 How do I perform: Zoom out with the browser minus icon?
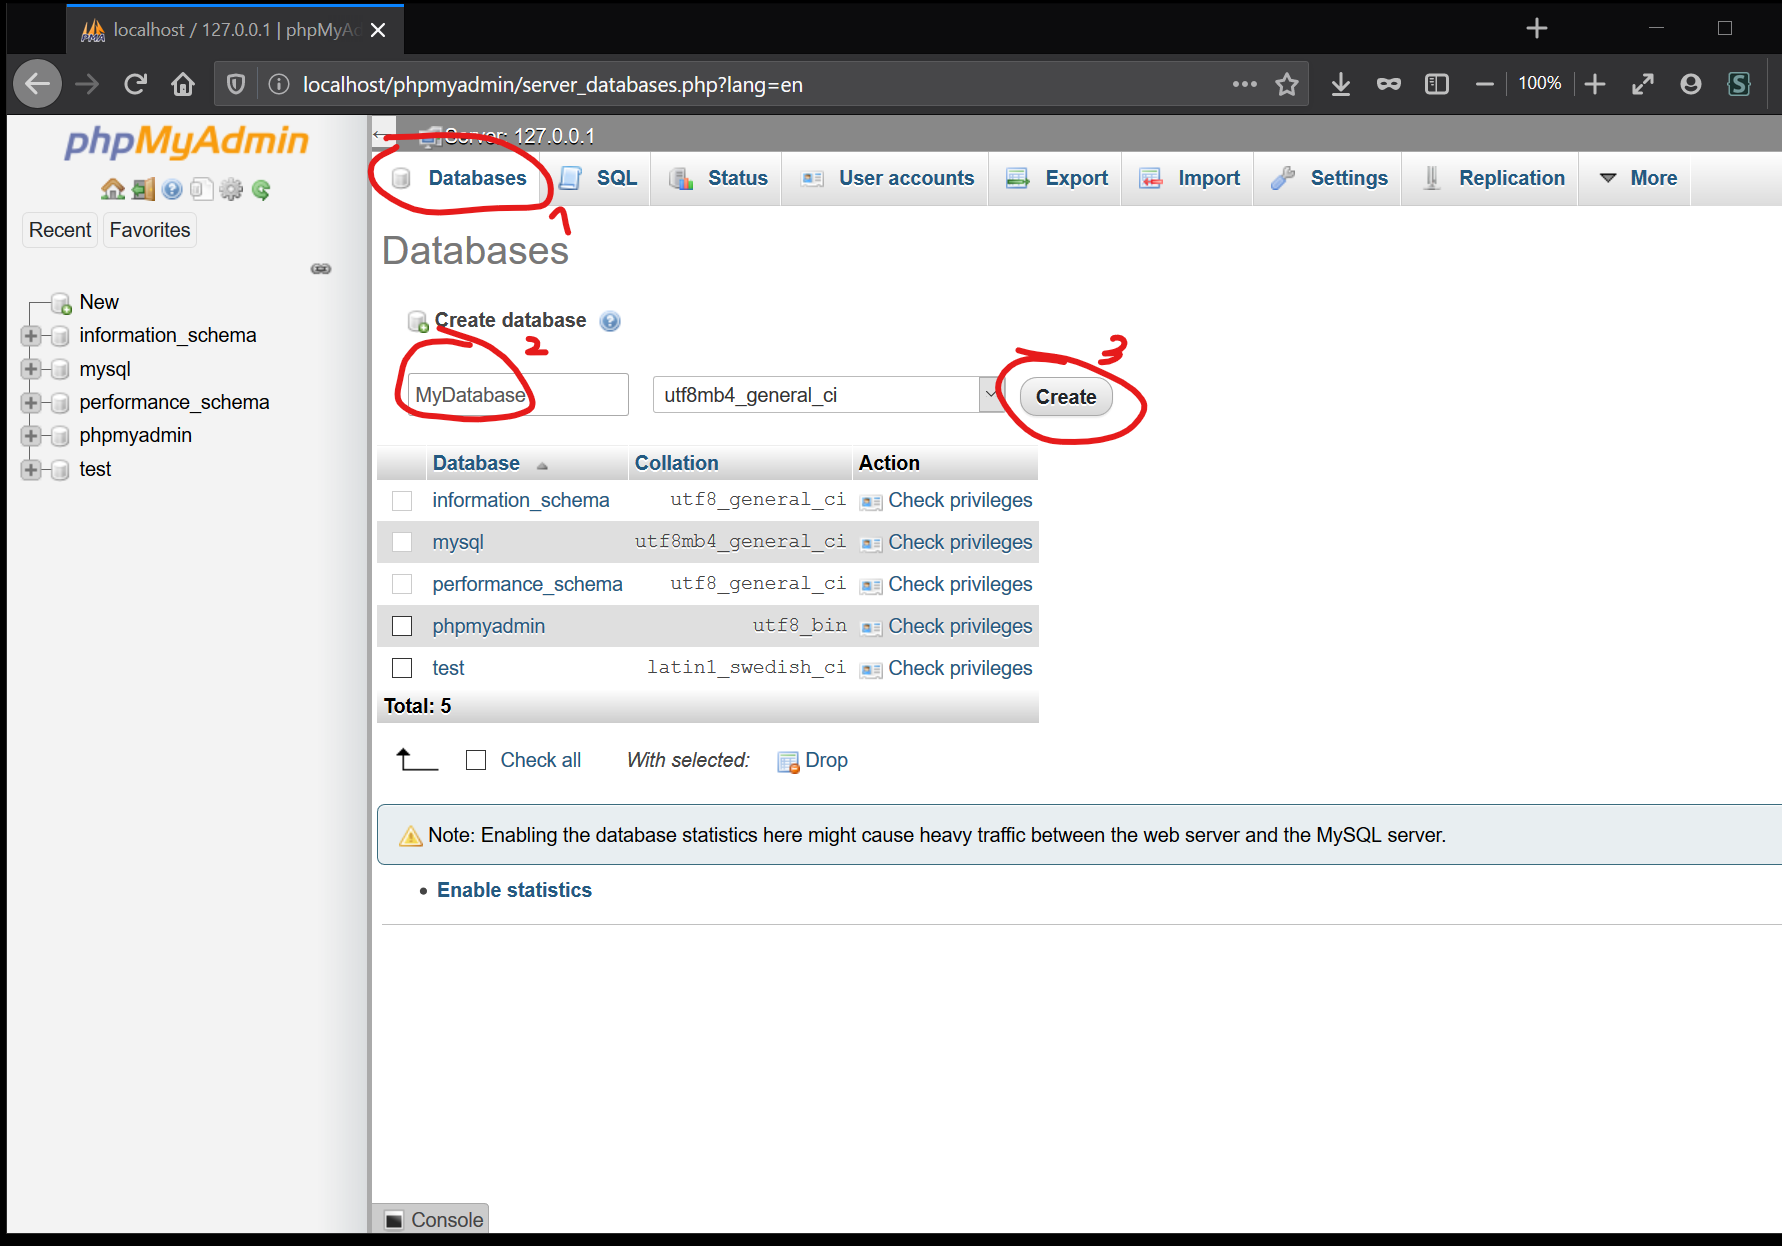pos(1485,84)
